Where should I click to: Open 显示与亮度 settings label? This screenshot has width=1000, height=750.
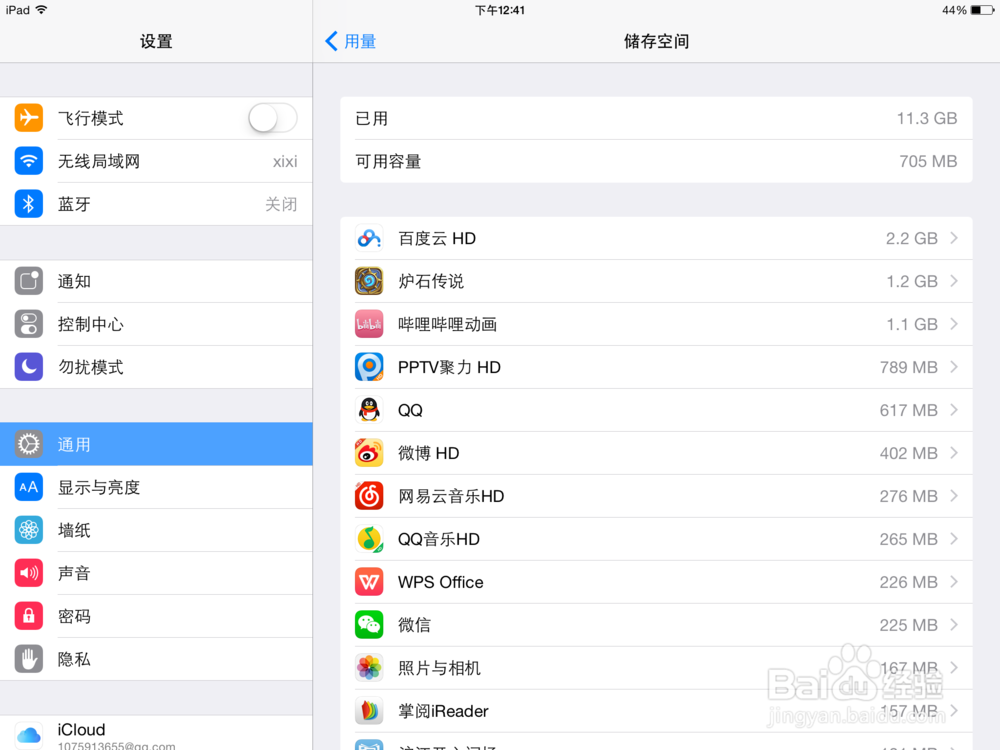99,487
